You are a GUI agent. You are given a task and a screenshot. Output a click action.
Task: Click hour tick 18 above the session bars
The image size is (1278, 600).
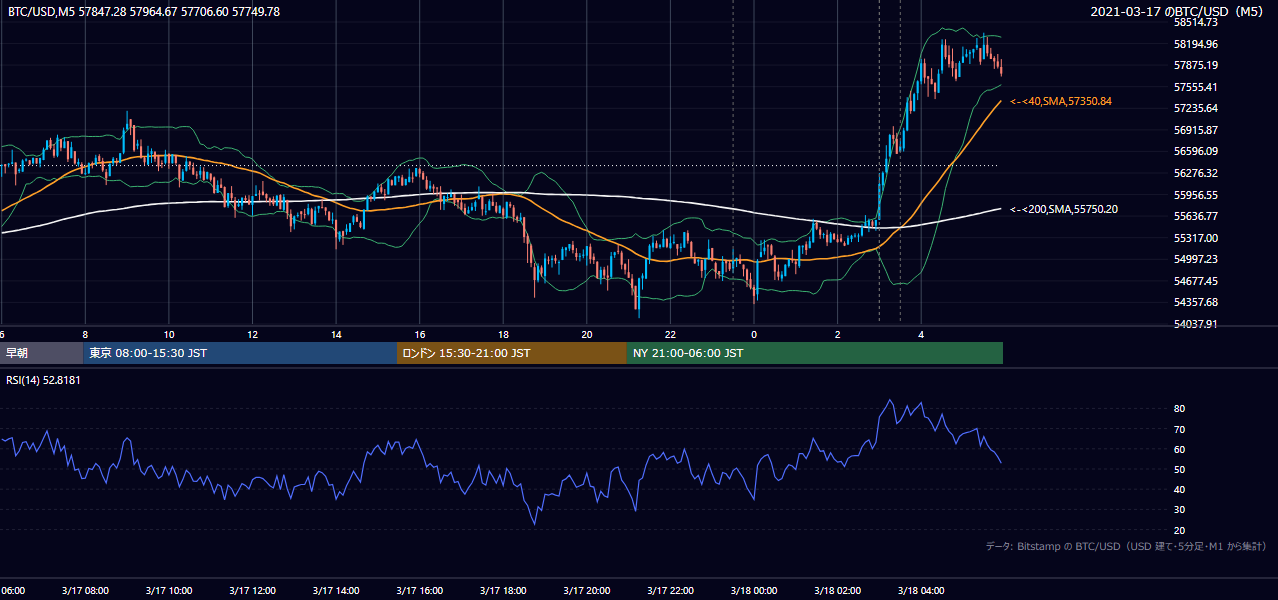(503, 335)
